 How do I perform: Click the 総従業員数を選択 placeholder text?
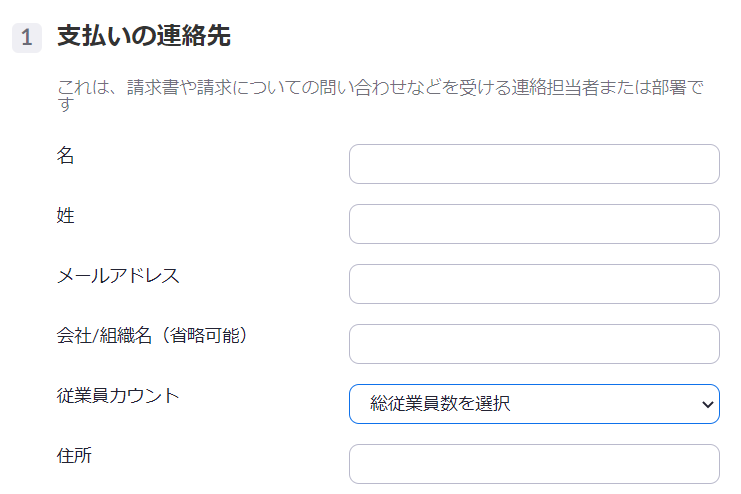point(440,404)
